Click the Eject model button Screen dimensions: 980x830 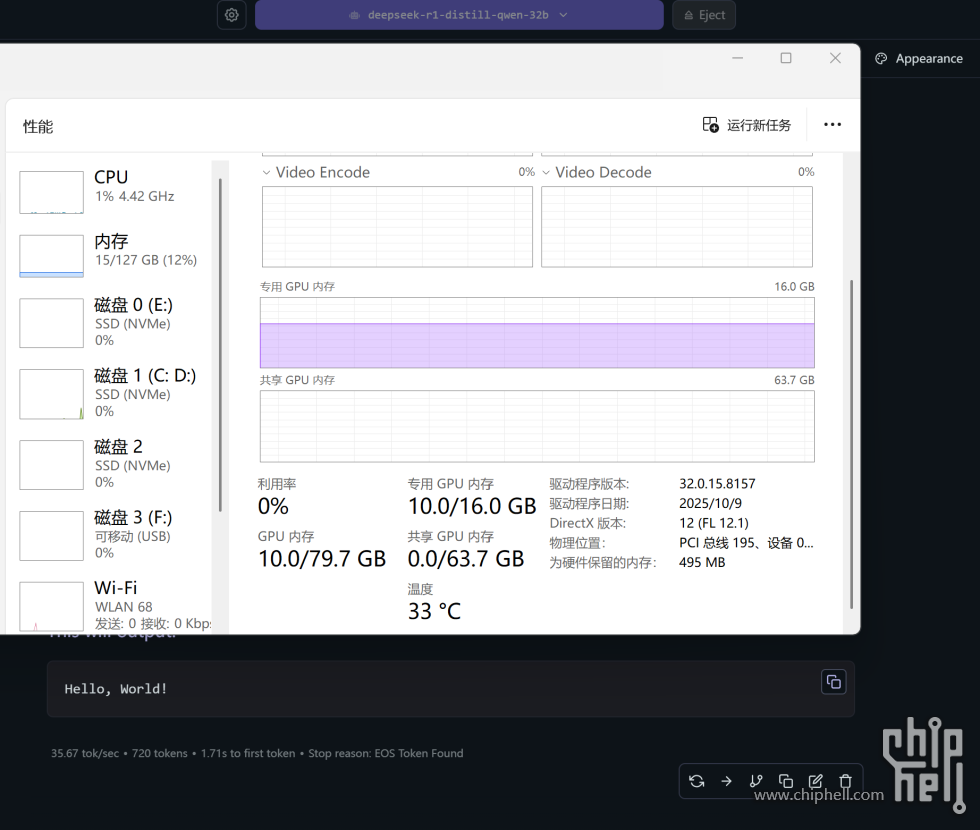point(703,15)
